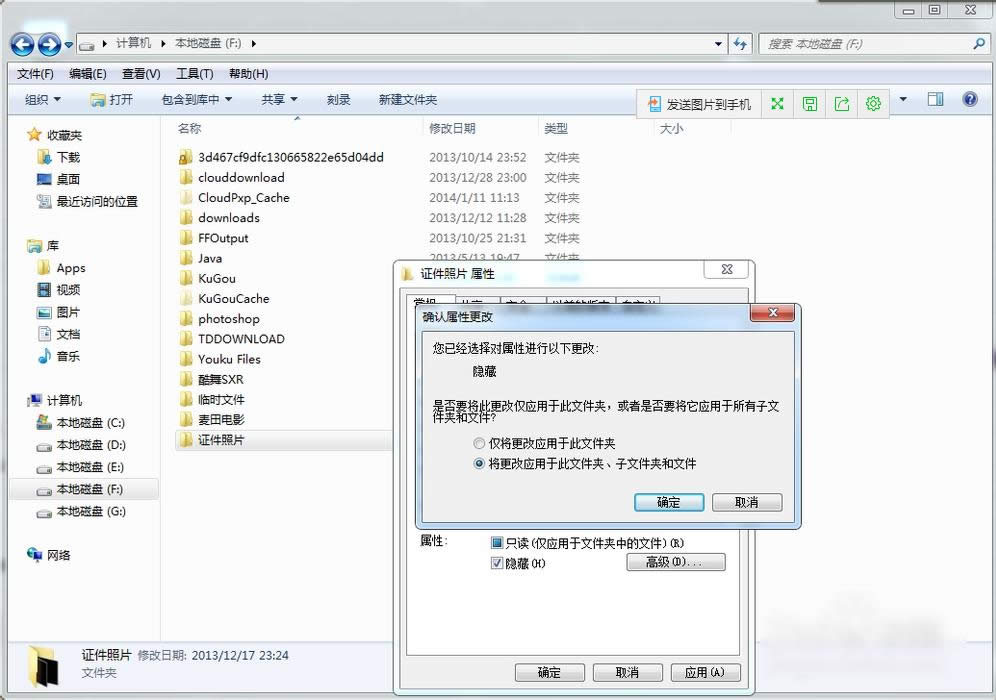Click 确定 at the properties window bottom

(549, 673)
